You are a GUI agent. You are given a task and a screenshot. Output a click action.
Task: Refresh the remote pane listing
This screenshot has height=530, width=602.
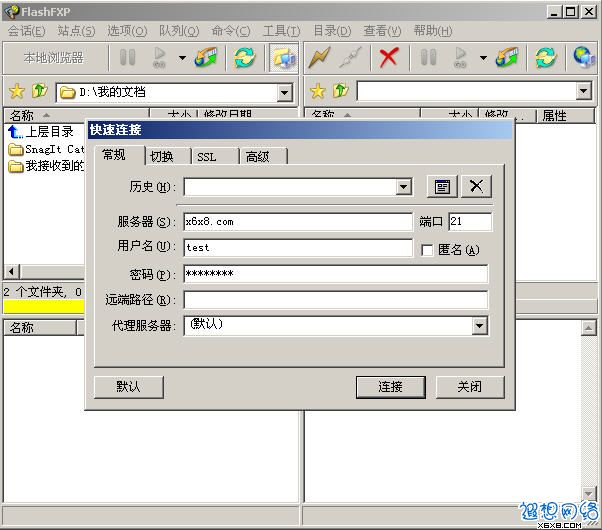click(x=546, y=58)
